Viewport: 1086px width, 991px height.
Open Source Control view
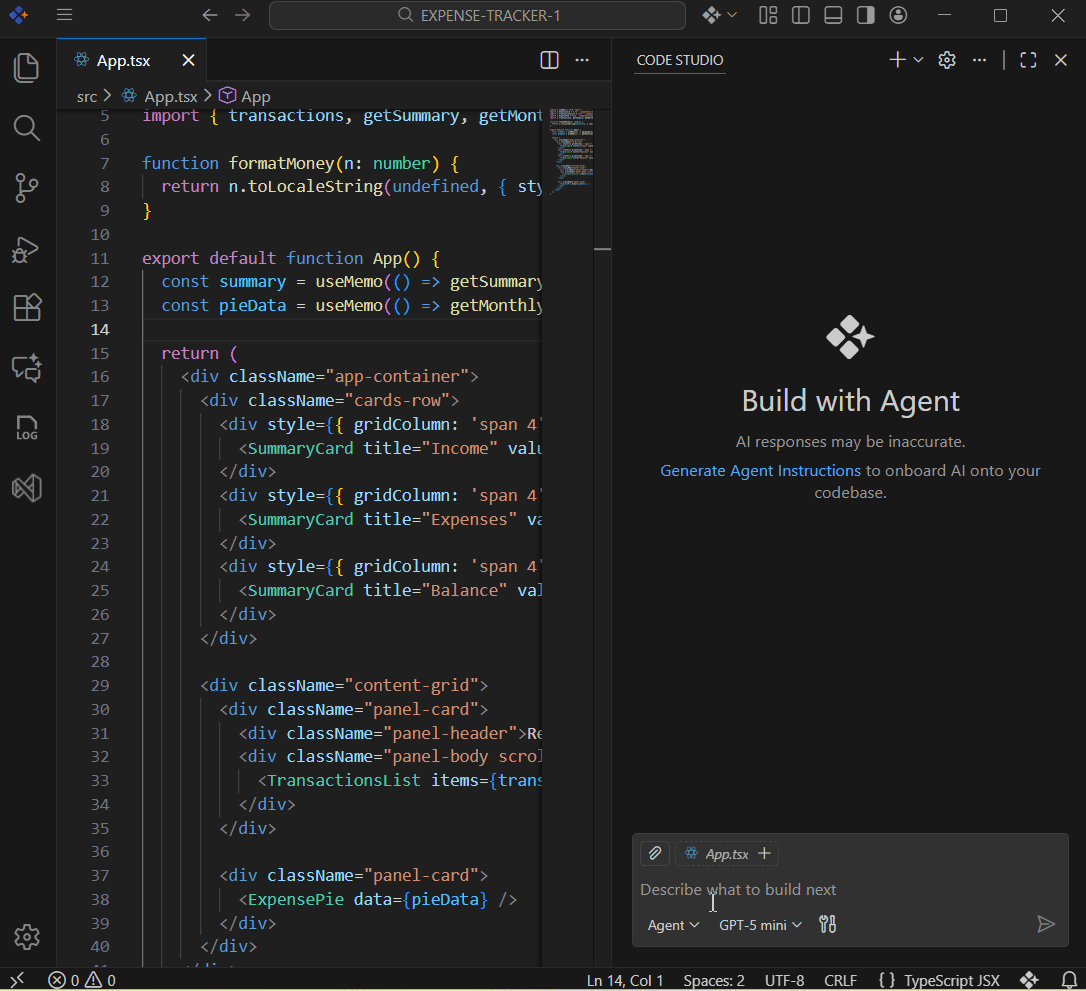27,188
